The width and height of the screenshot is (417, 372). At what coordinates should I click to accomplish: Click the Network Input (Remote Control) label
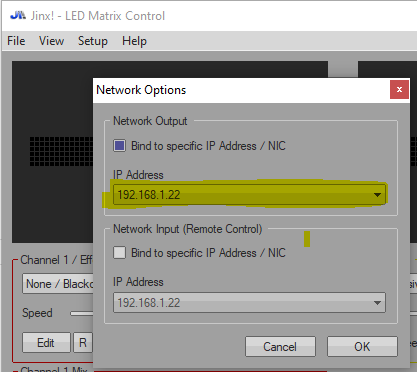[x=188, y=229]
